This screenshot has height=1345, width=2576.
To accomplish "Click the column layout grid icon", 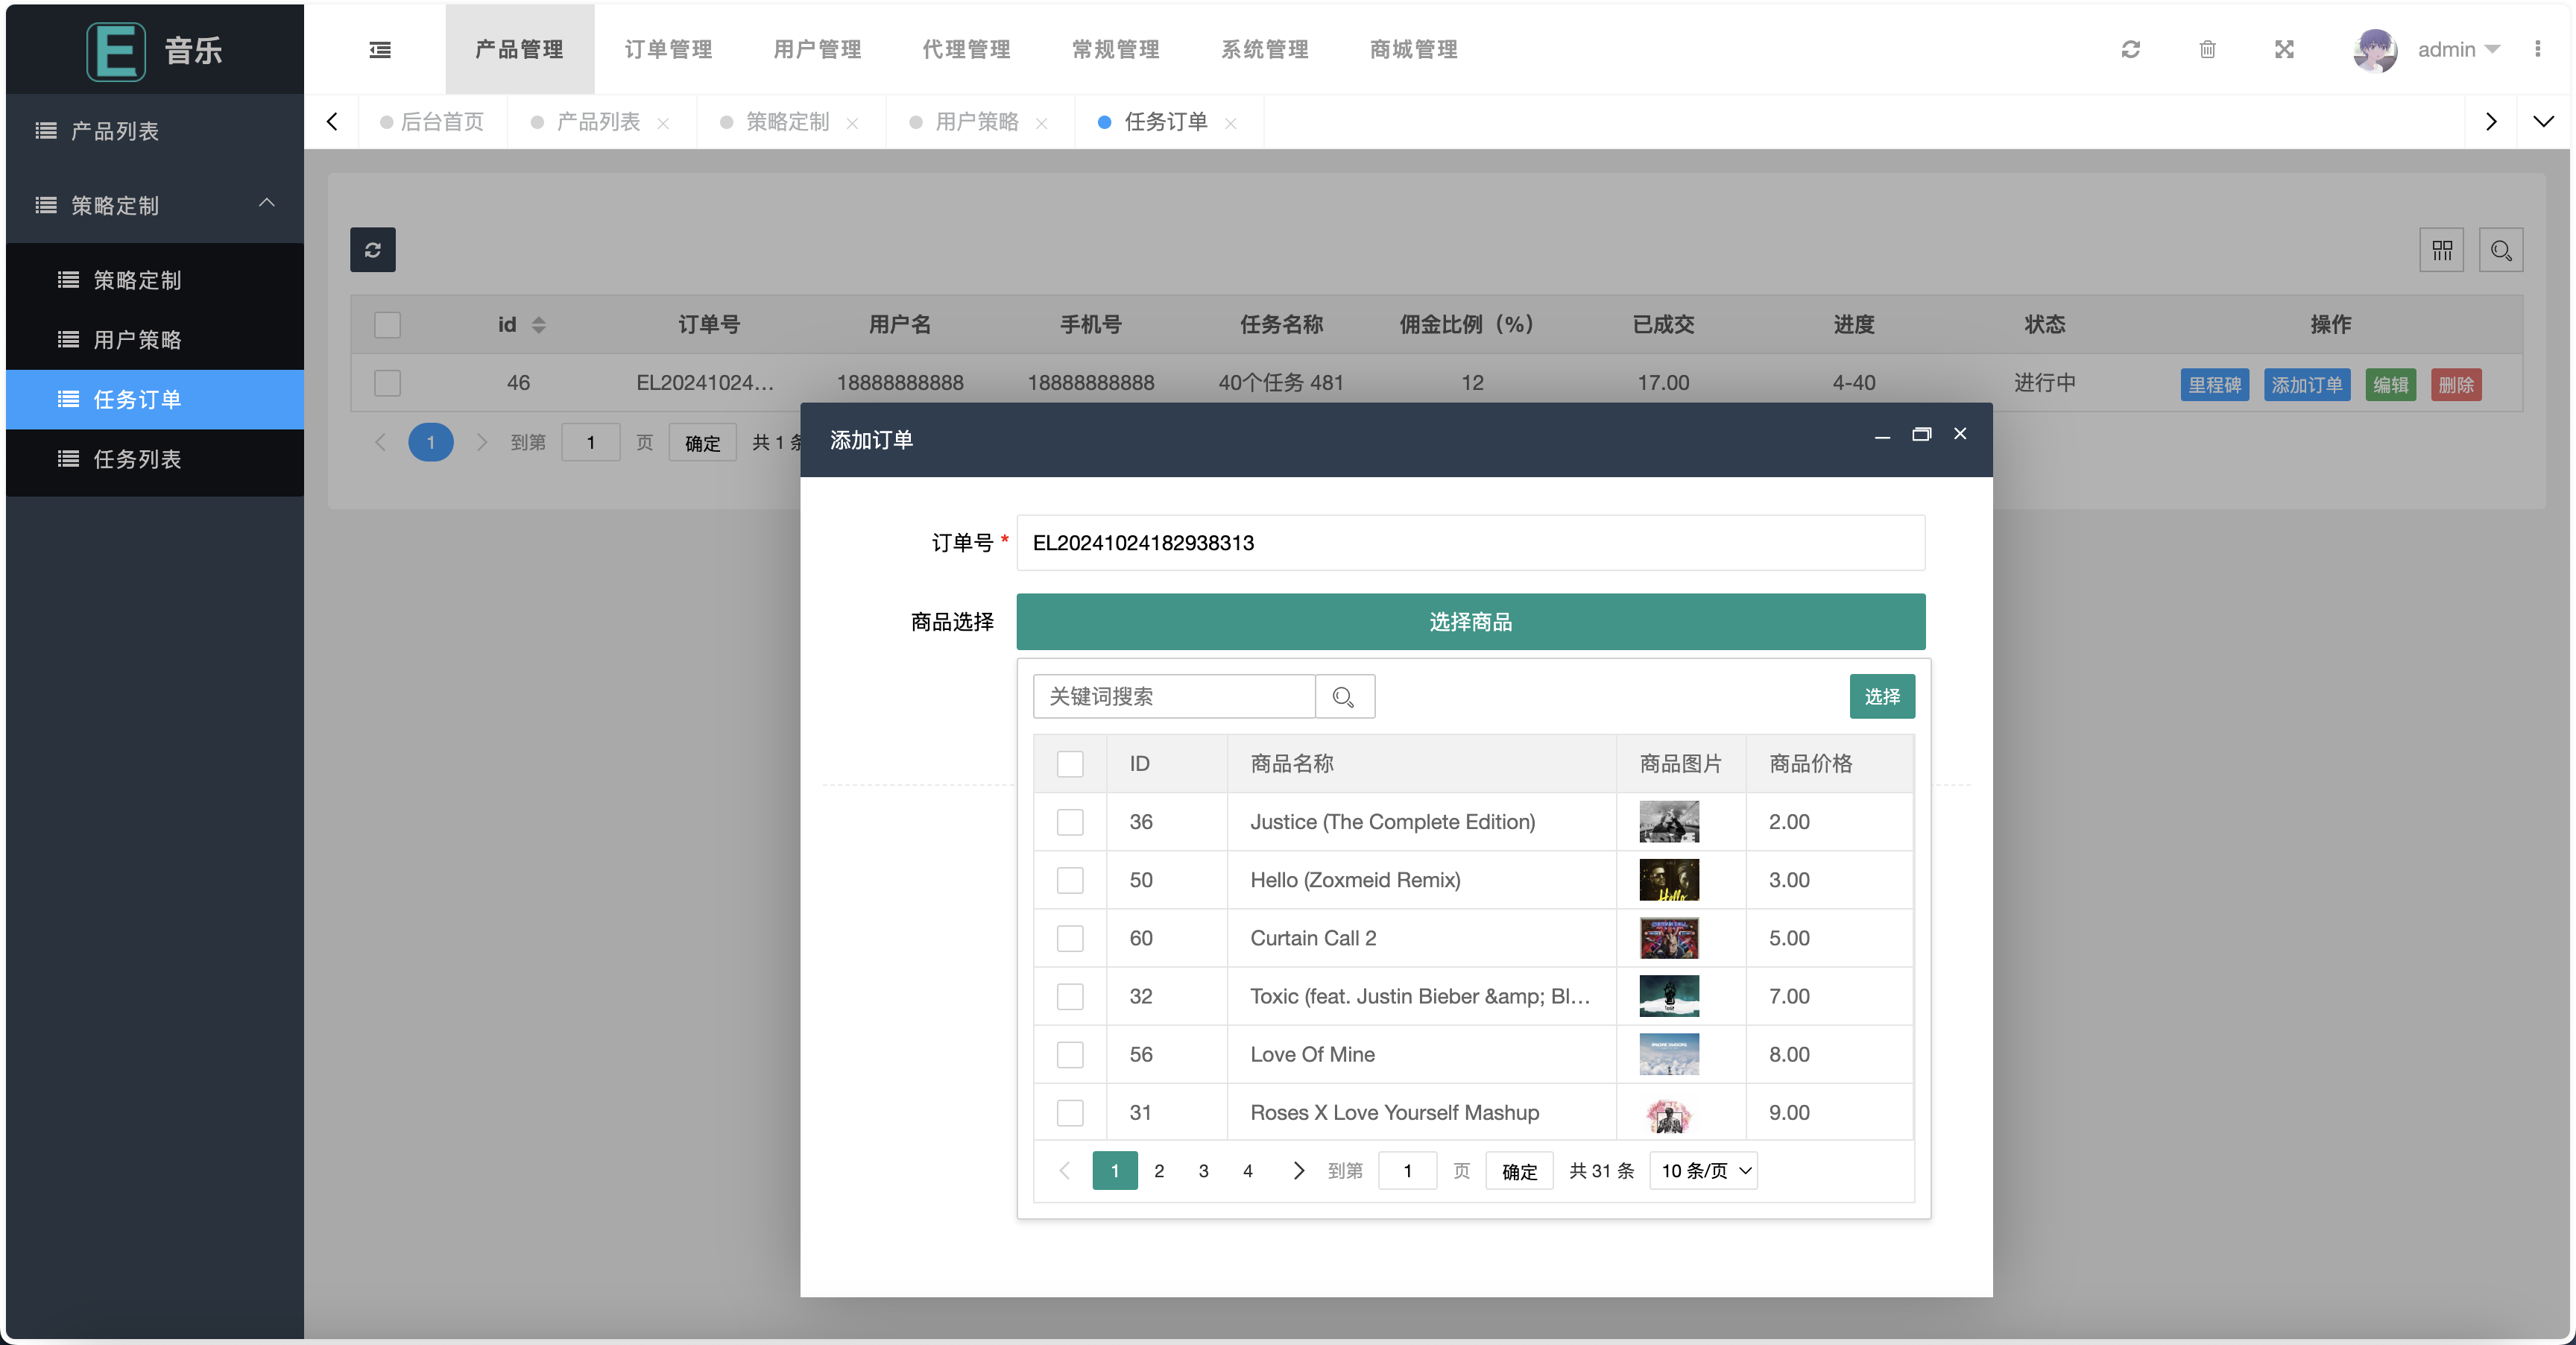I will (2441, 249).
